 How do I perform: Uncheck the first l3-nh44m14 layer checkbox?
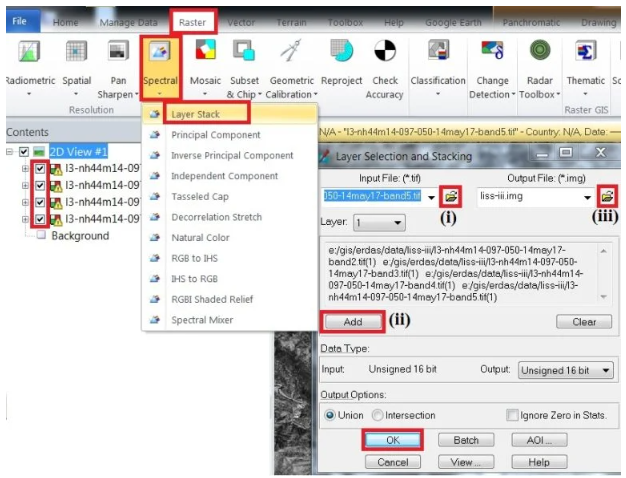click(40, 169)
